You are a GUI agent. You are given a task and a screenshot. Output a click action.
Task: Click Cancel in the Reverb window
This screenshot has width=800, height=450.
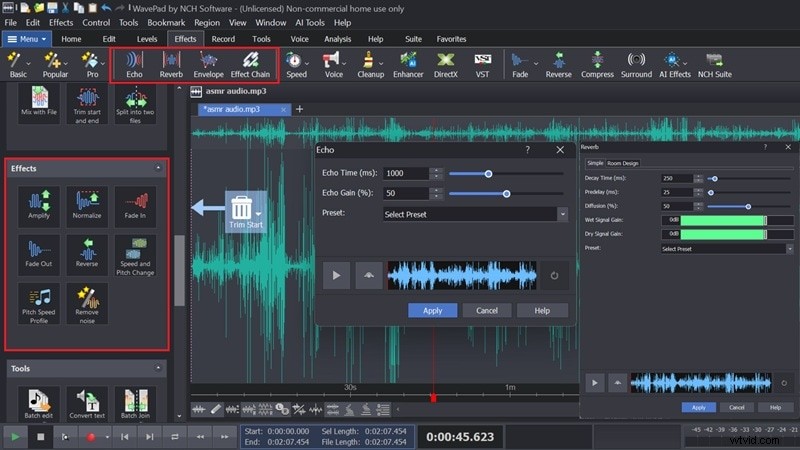click(x=737, y=407)
